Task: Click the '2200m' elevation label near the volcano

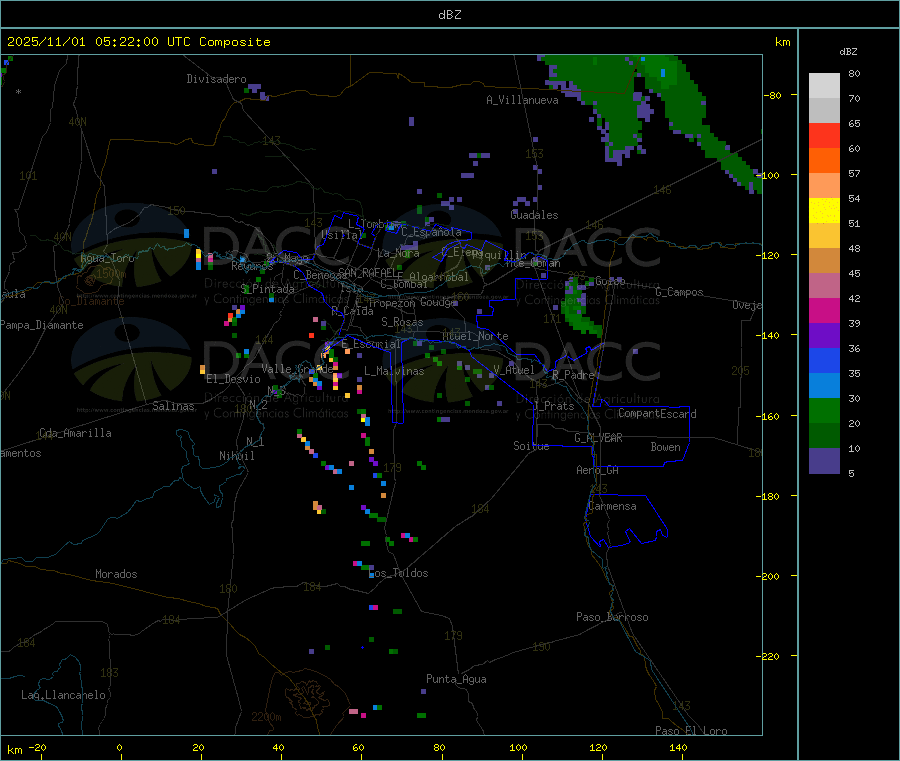Action: [266, 717]
